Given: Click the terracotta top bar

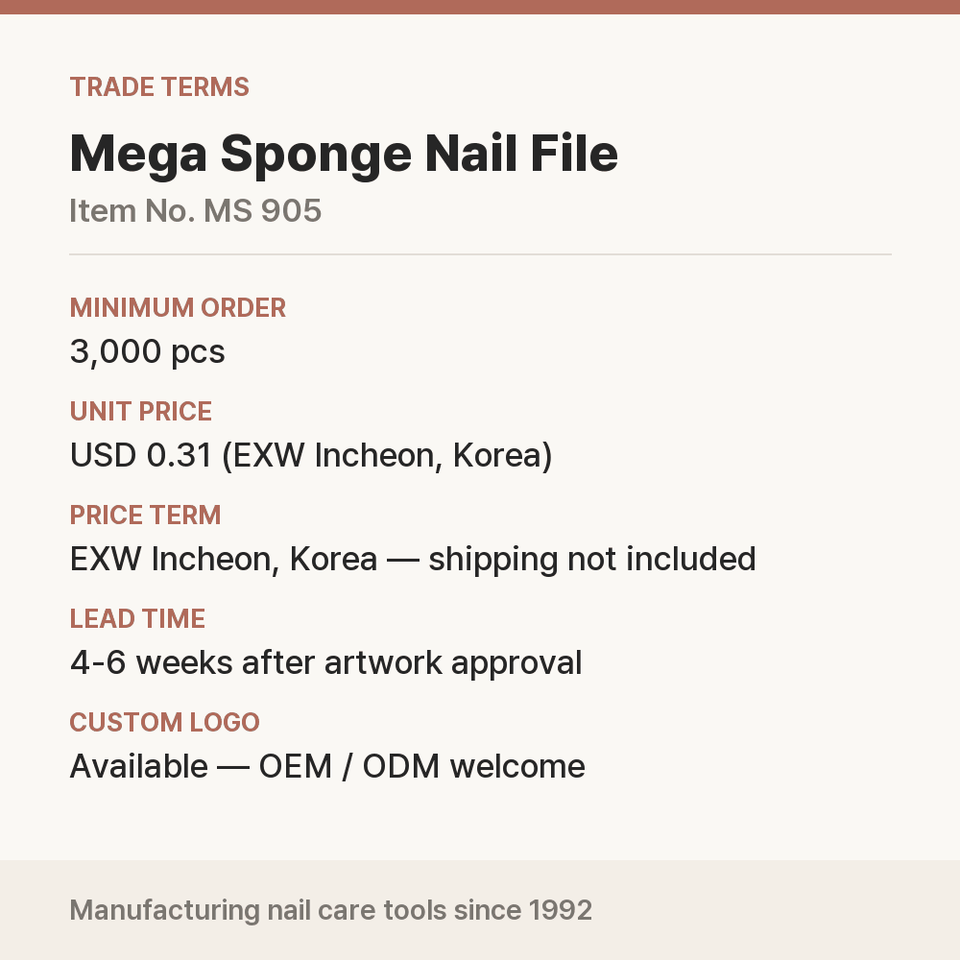Looking at the screenshot, I should (480, 7).
